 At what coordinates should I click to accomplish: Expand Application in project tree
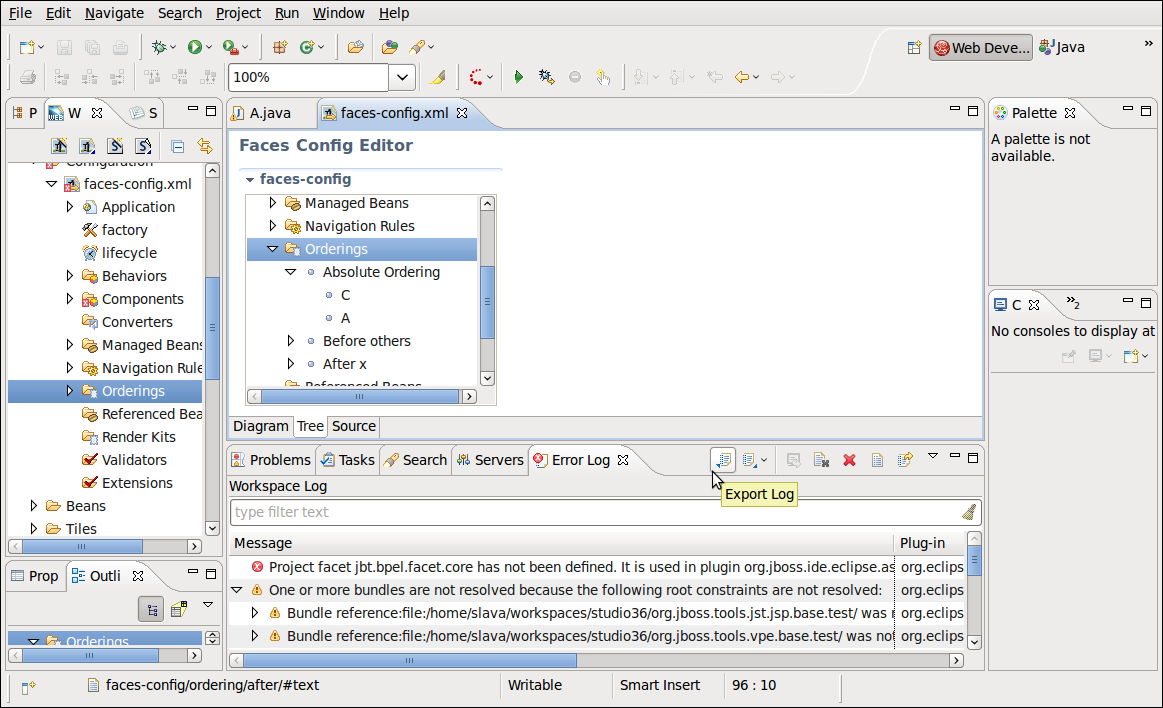tap(70, 206)
